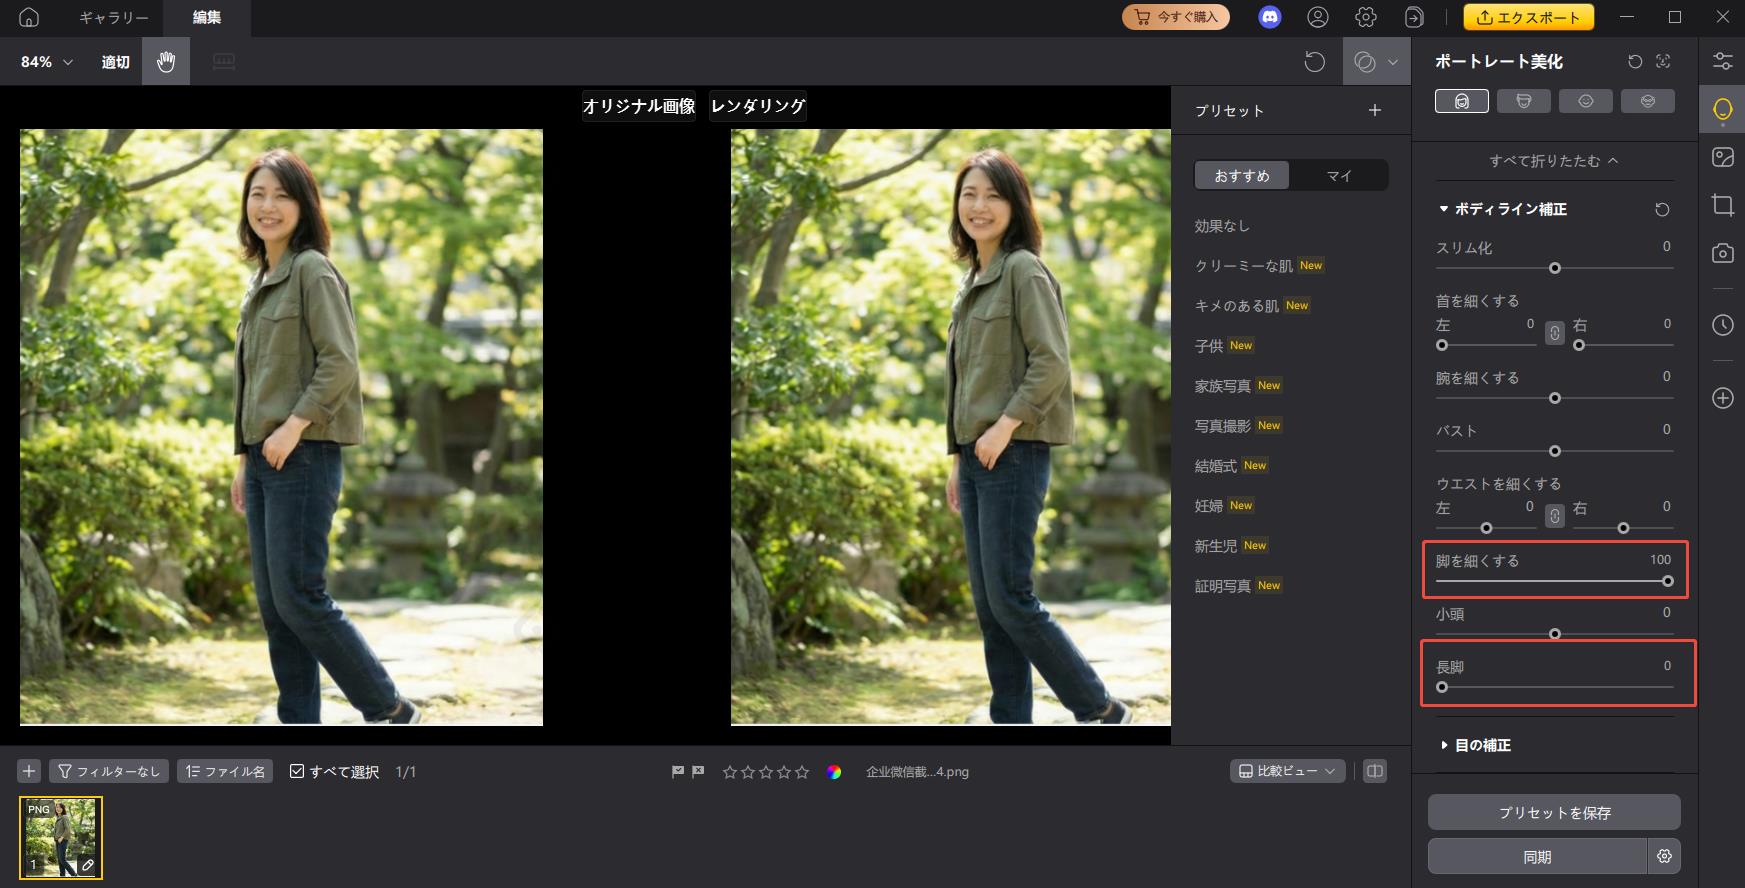Click the スリム化 slider handle
This screenshot has height=888, width=1745.
tap(1555, 268)
